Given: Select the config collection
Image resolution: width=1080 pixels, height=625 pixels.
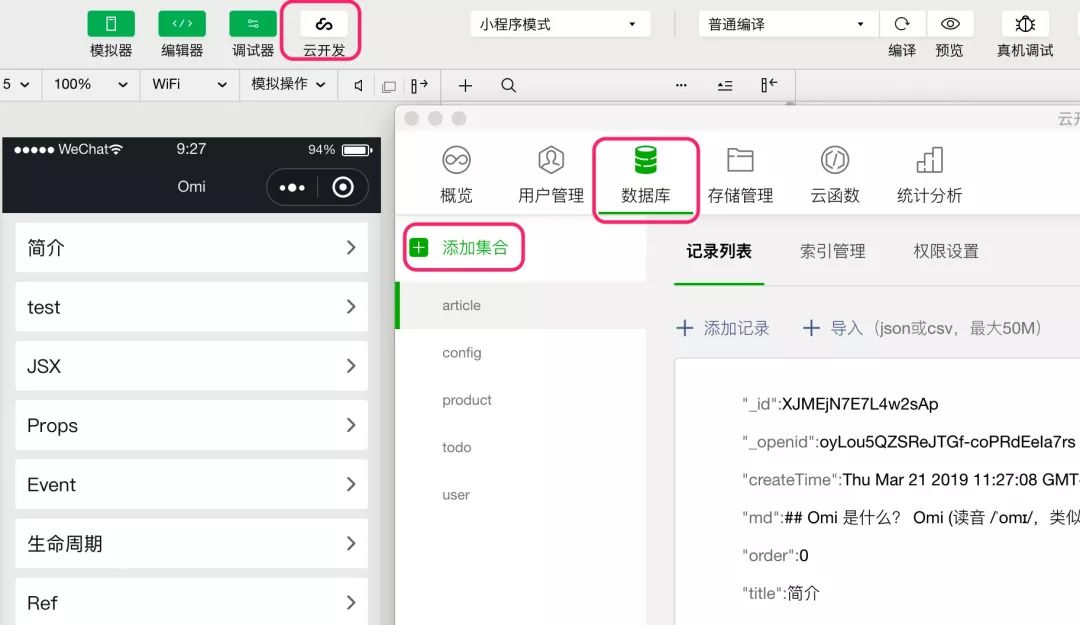Looking at the screenshot, I should (521, 353).
